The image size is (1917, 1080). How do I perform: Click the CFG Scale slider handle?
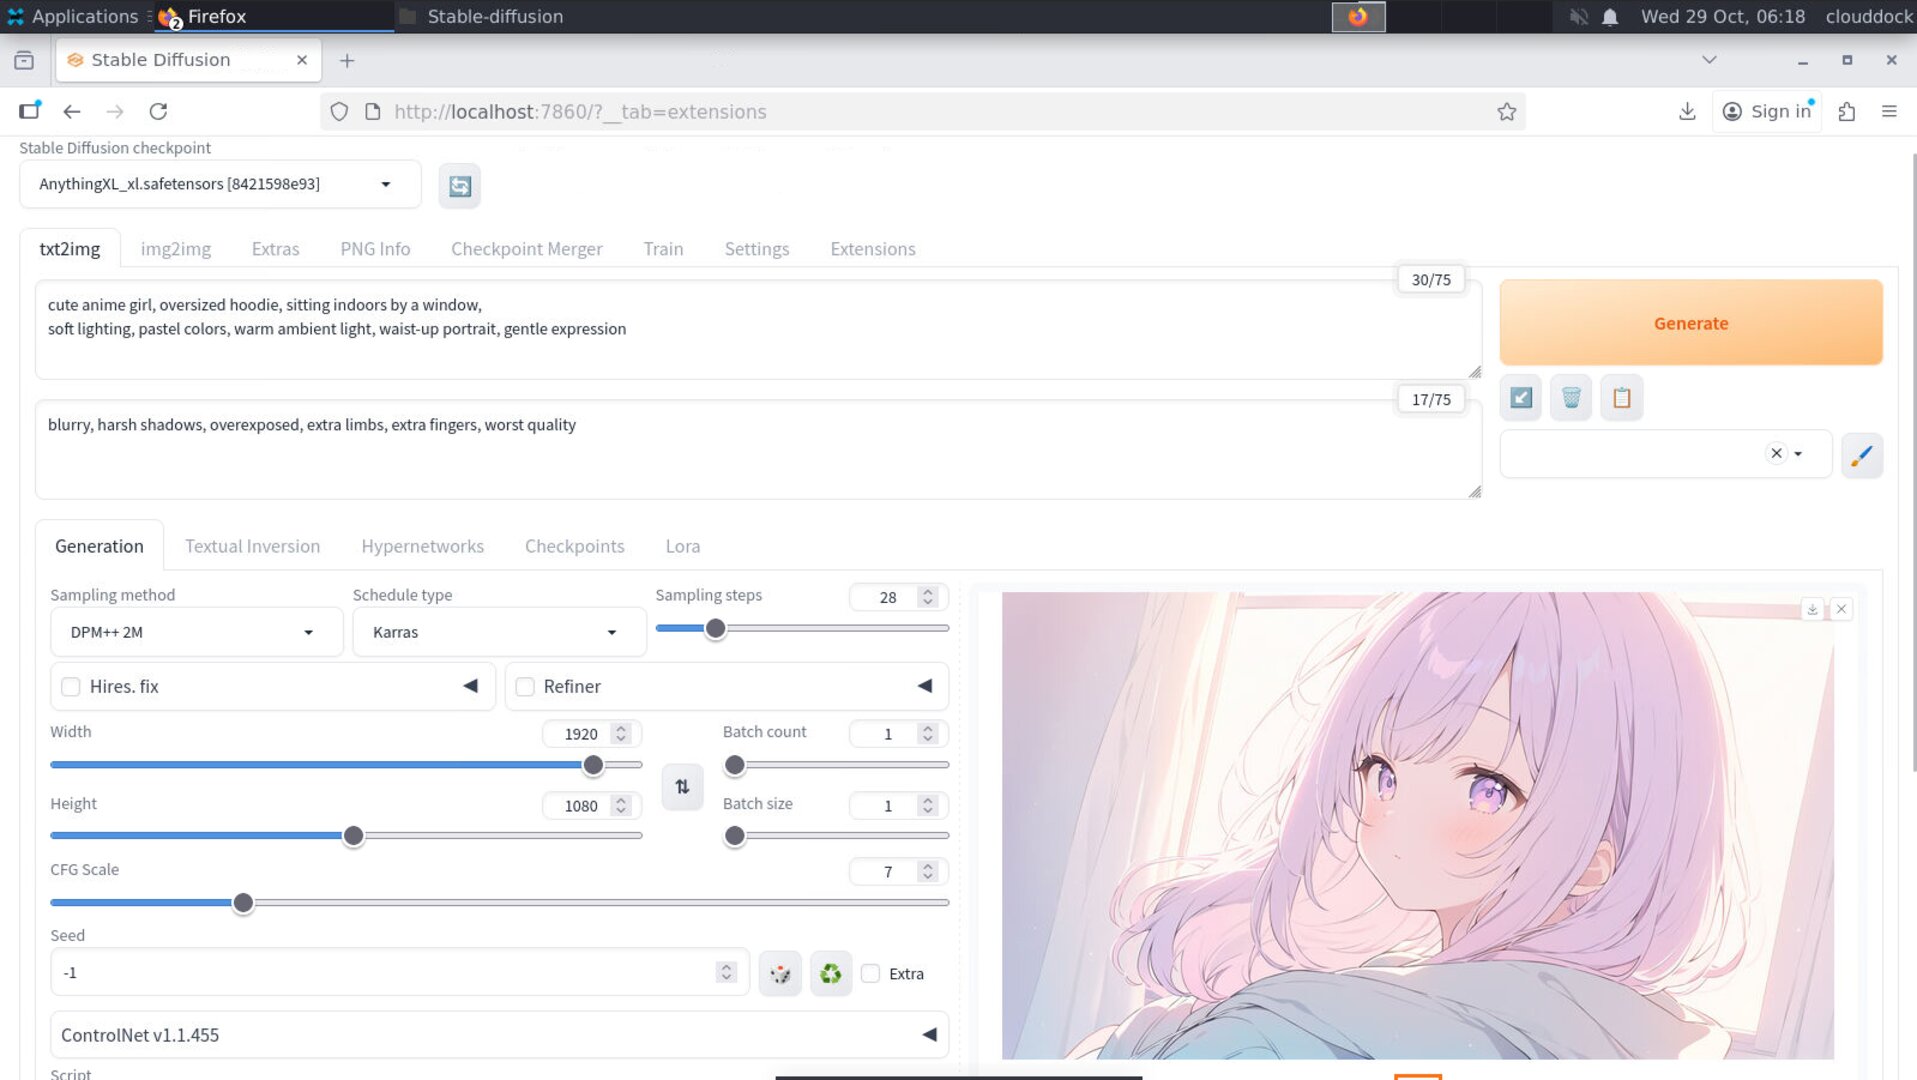243,903
